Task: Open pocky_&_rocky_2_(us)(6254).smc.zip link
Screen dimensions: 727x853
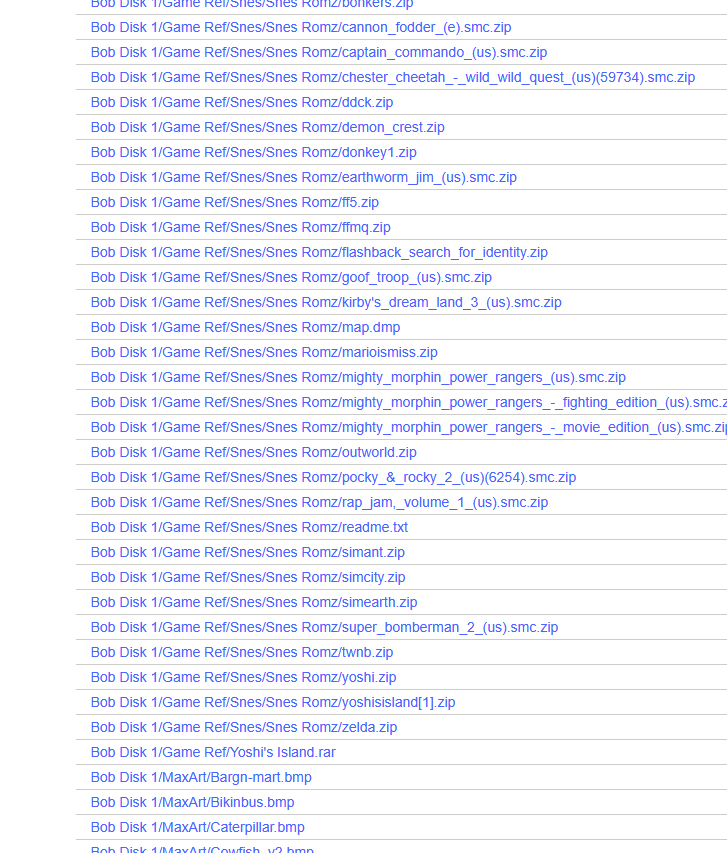Action: click(334, 478)
